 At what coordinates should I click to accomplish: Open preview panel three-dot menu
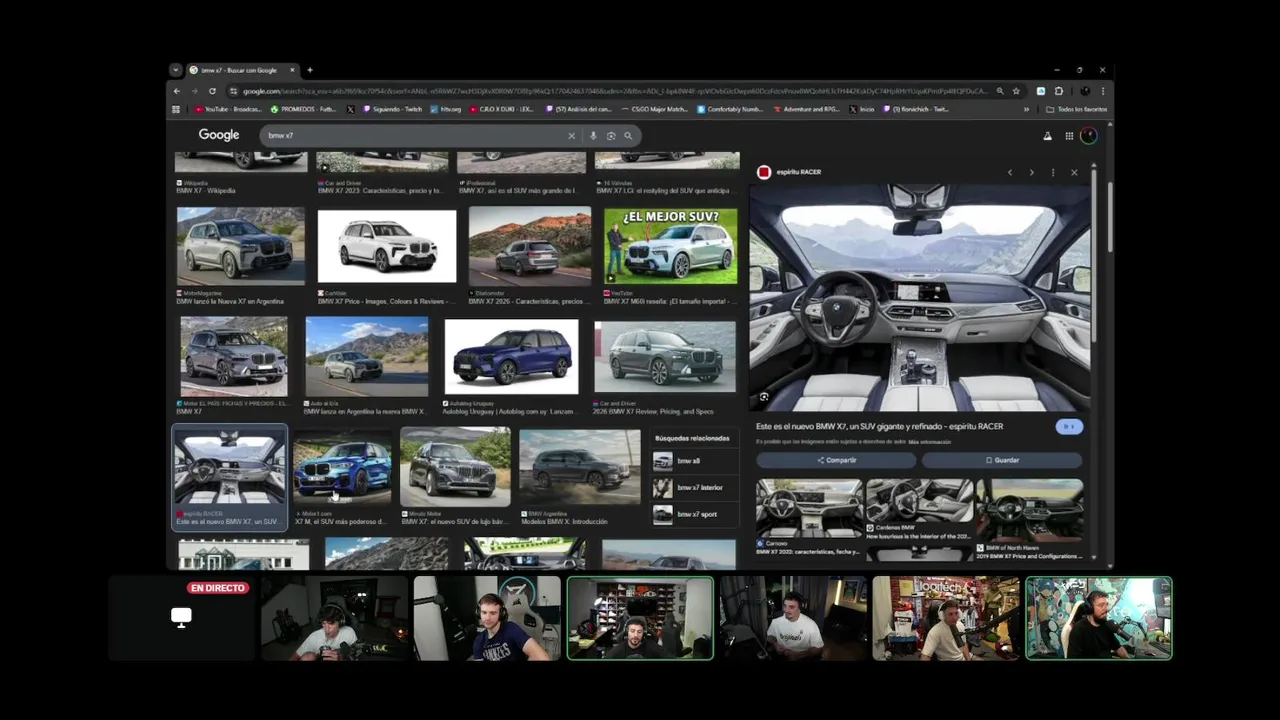click(x=1053, y=172)
